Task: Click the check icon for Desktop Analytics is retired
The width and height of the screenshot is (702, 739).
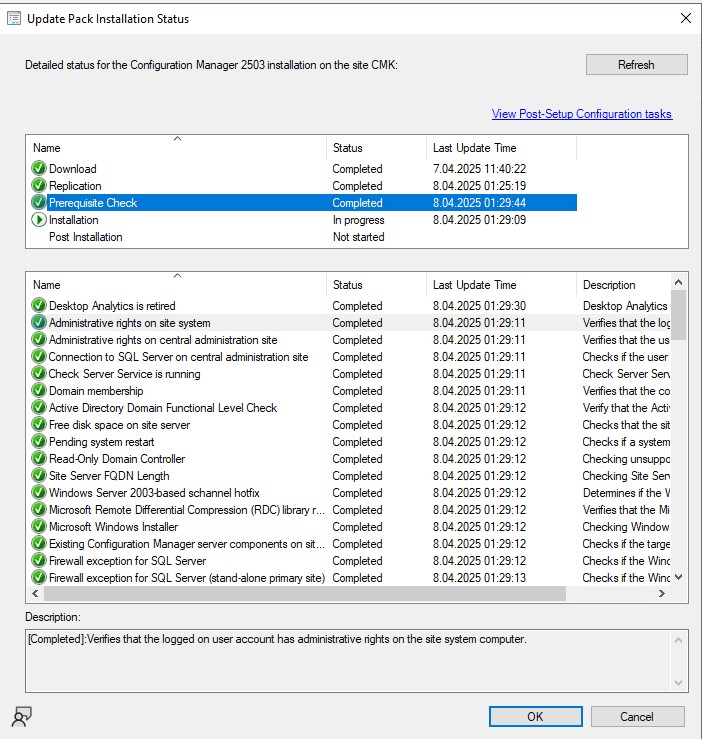Action: (39, 306)
